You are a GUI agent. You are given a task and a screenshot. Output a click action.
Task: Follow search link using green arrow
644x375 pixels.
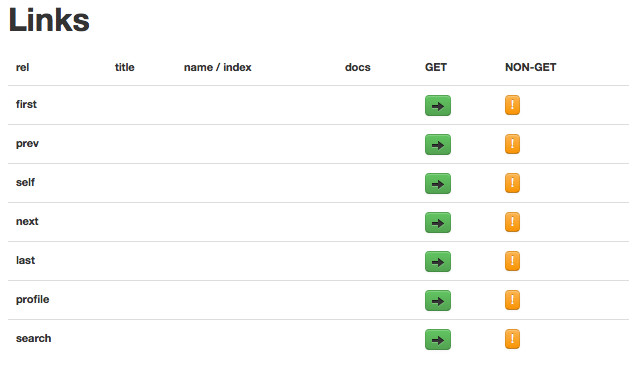click(x=438, y=340)
